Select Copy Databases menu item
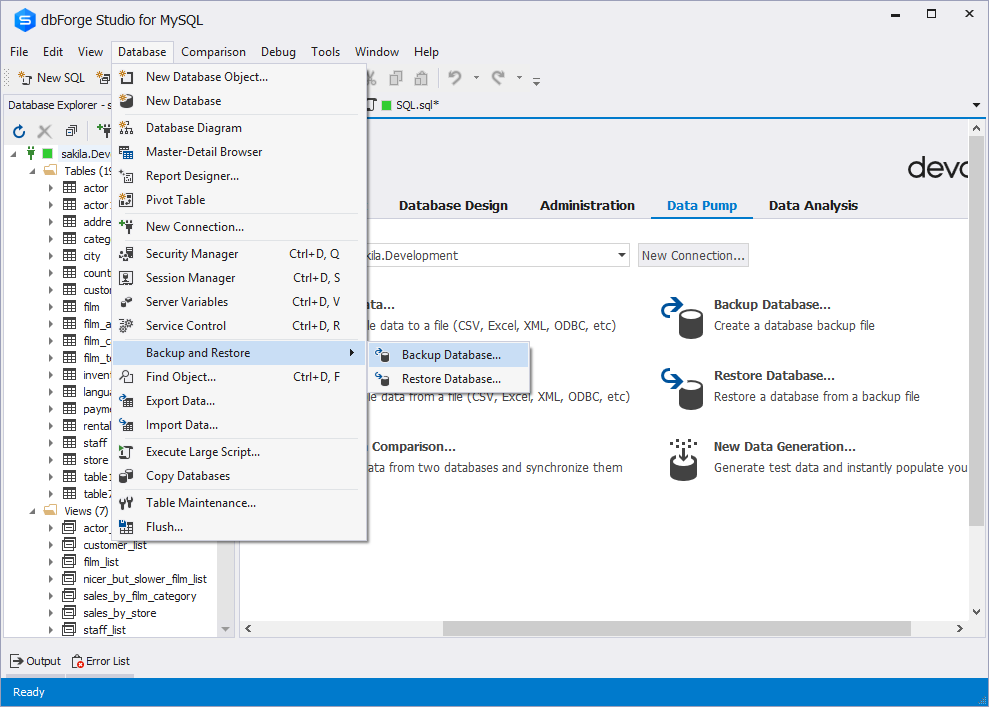 [240, 476]
